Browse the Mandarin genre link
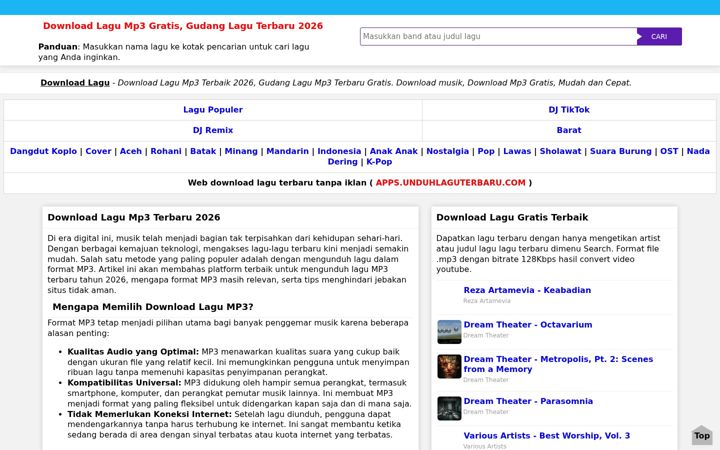 [287, 151]
